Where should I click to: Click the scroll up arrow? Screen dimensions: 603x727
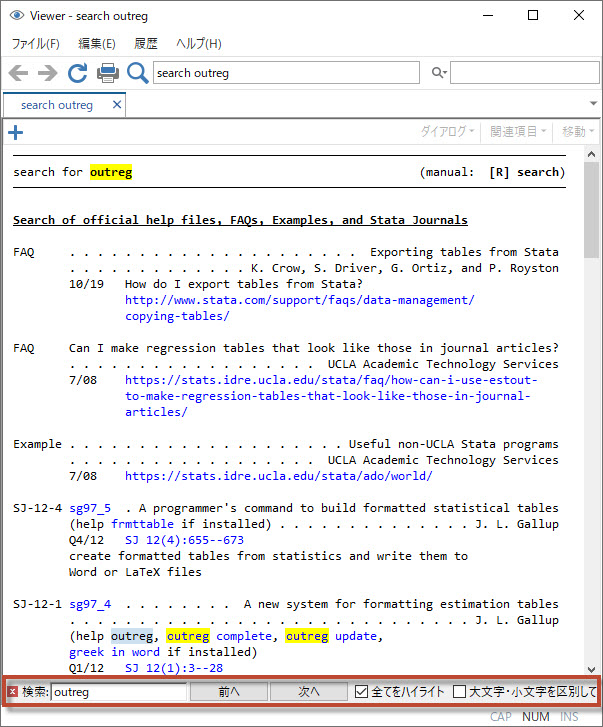pos(591,154)
